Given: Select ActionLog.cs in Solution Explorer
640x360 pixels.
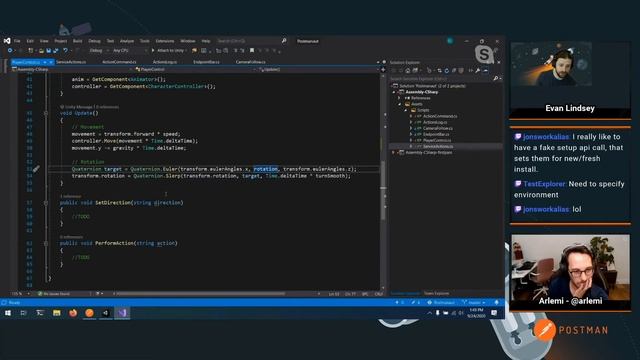Looking at the screenshot, I should (x=434, y=122).
